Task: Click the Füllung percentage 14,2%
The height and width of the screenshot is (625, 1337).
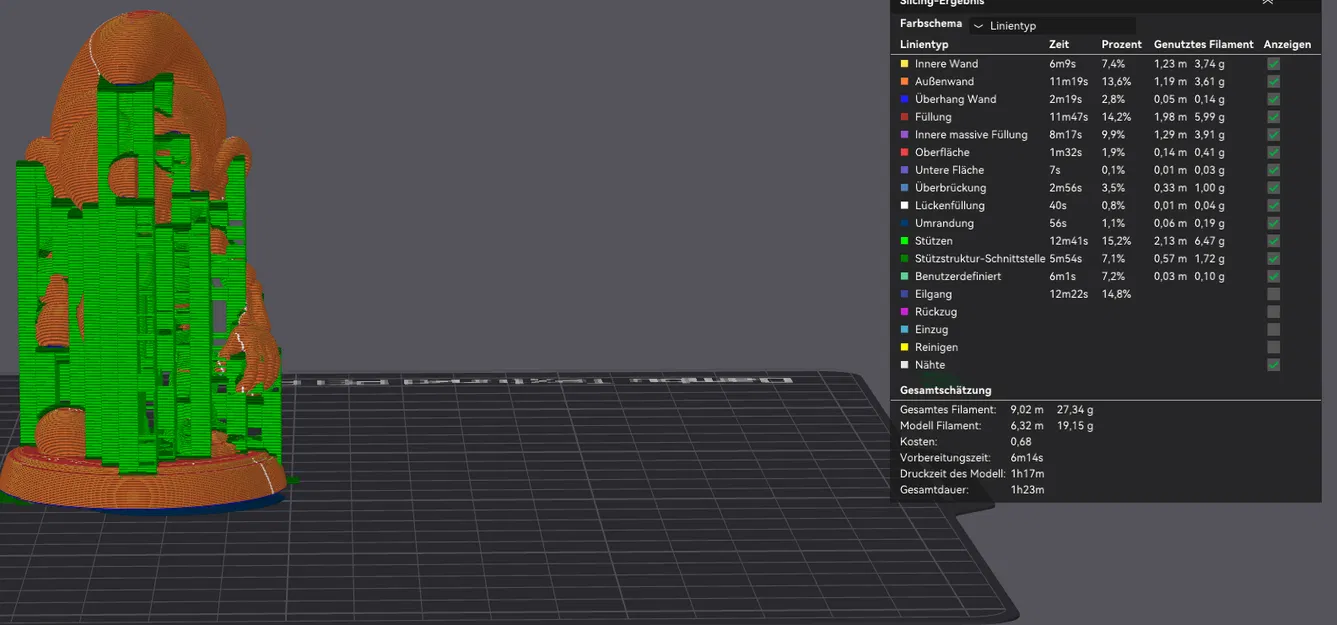Action: 1117,117
